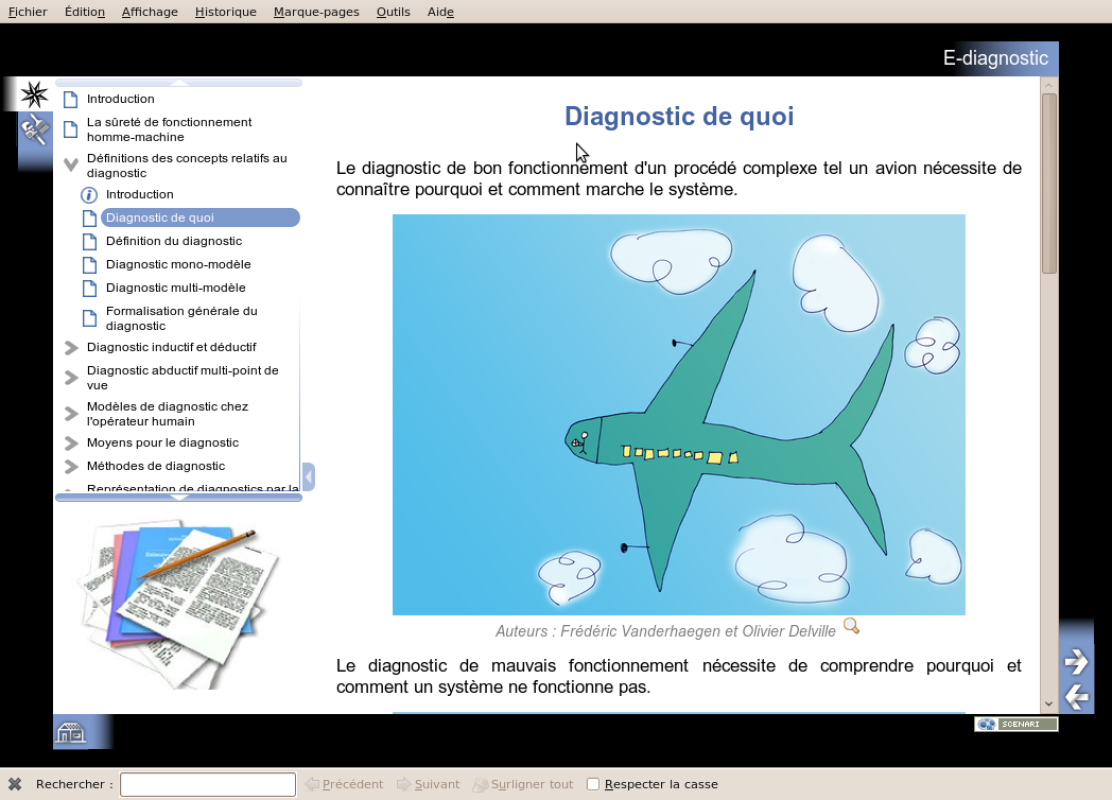Viewport: 1112px width, 800px height.
Task: Click the compass star menu icon
Action: click(33, 94)
